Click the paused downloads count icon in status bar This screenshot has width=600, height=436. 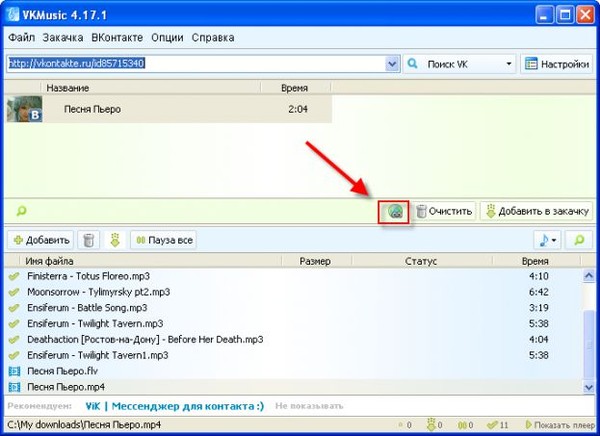462,425
